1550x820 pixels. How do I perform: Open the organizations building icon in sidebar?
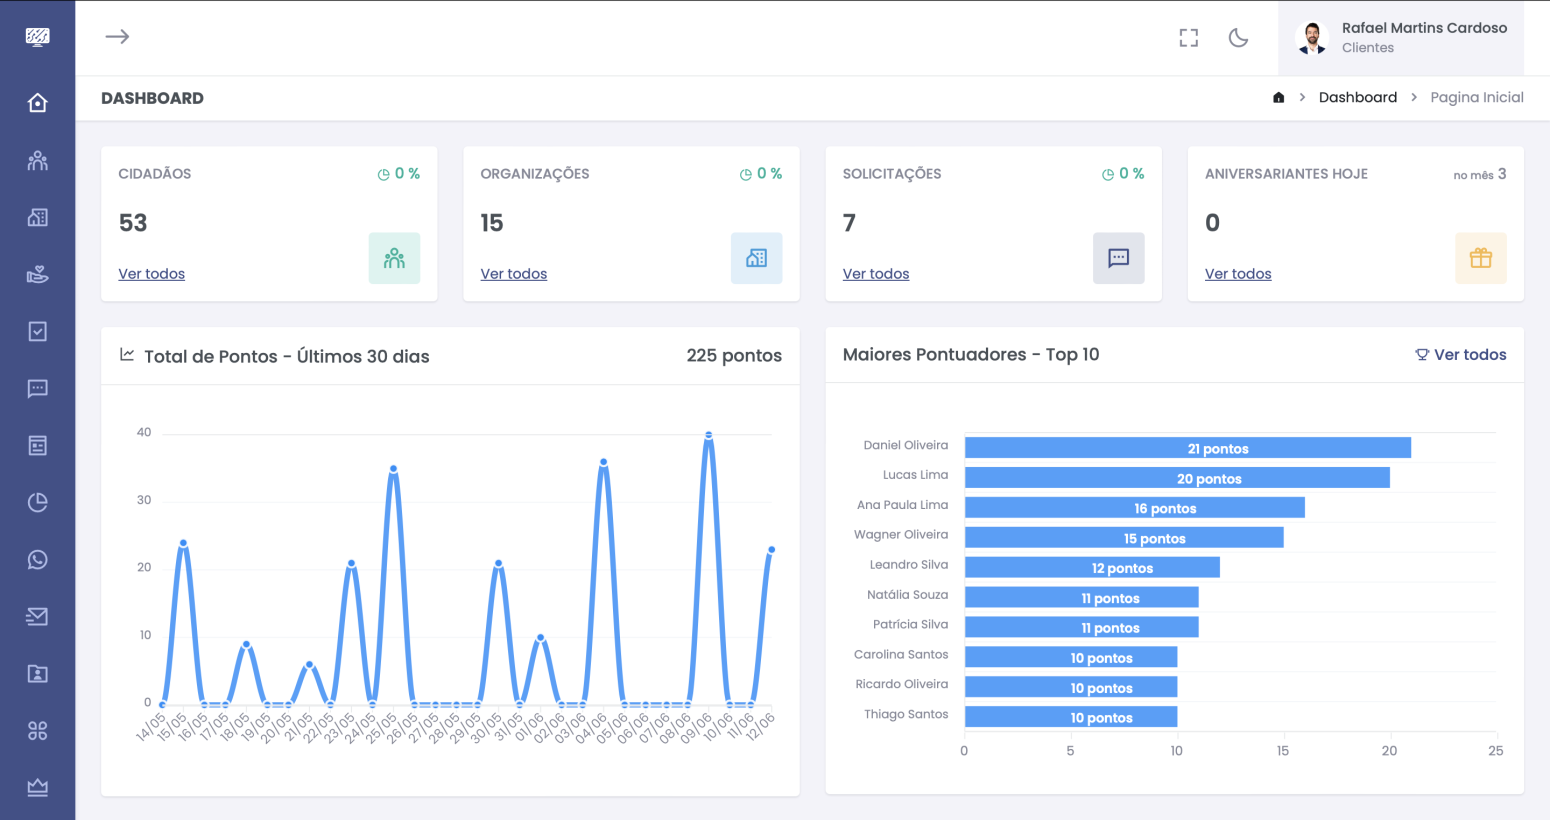(37, 217)
